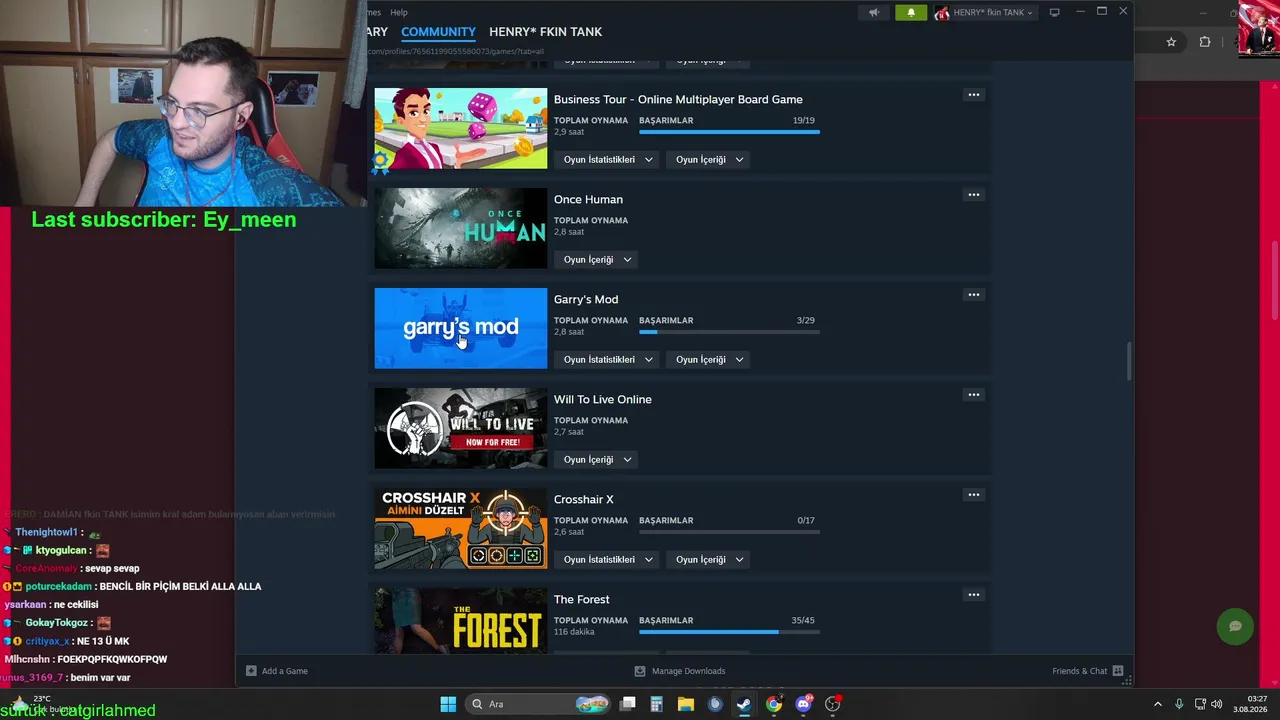Expand Oyun İstatistikleri for Business Tour
The width and height of the screenshot is (1280, 720).
pyautogui.click(x=607, y=160)
